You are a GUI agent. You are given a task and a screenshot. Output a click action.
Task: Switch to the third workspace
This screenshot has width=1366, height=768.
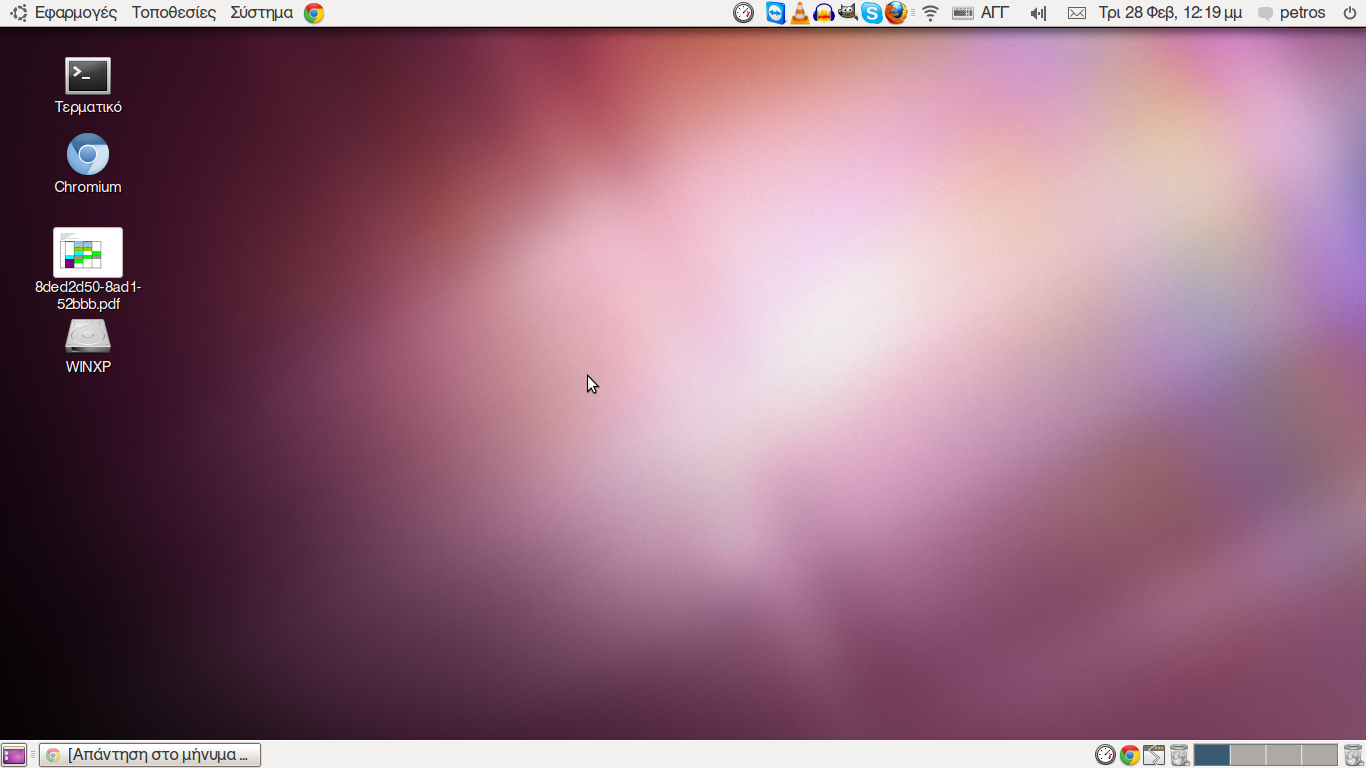click(x=1284, y=755)
